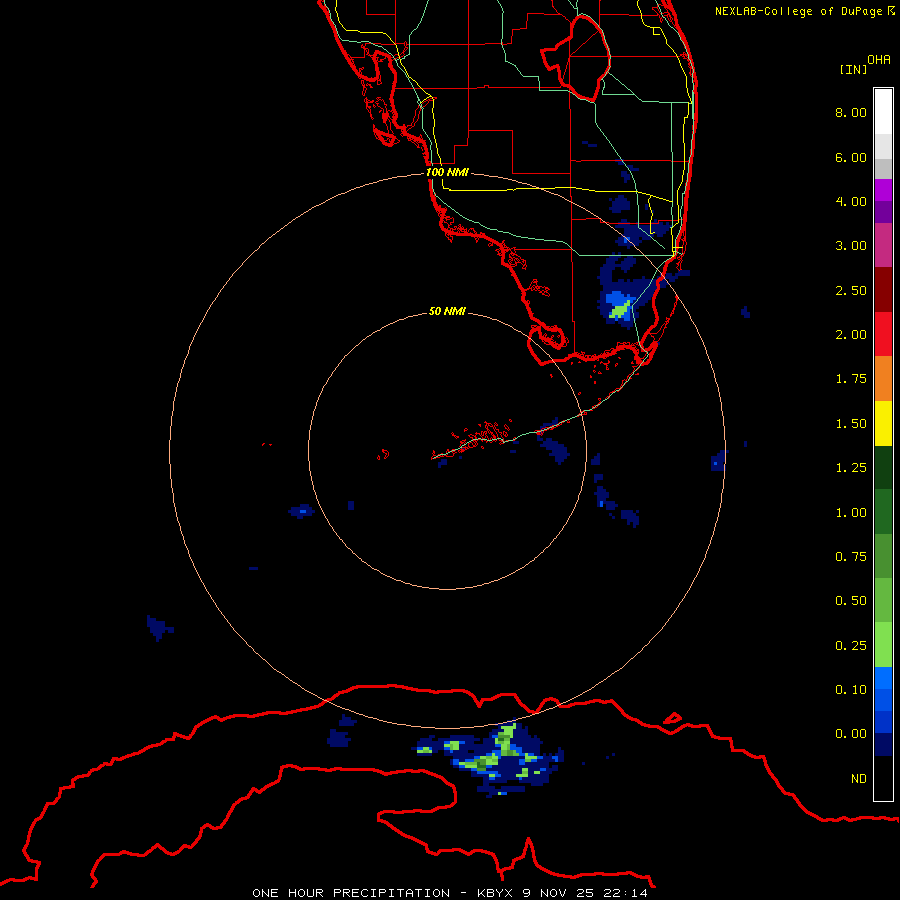Select the 1.50 legend value
Viewport: 900px width, 900px height.
click(851, 424)
